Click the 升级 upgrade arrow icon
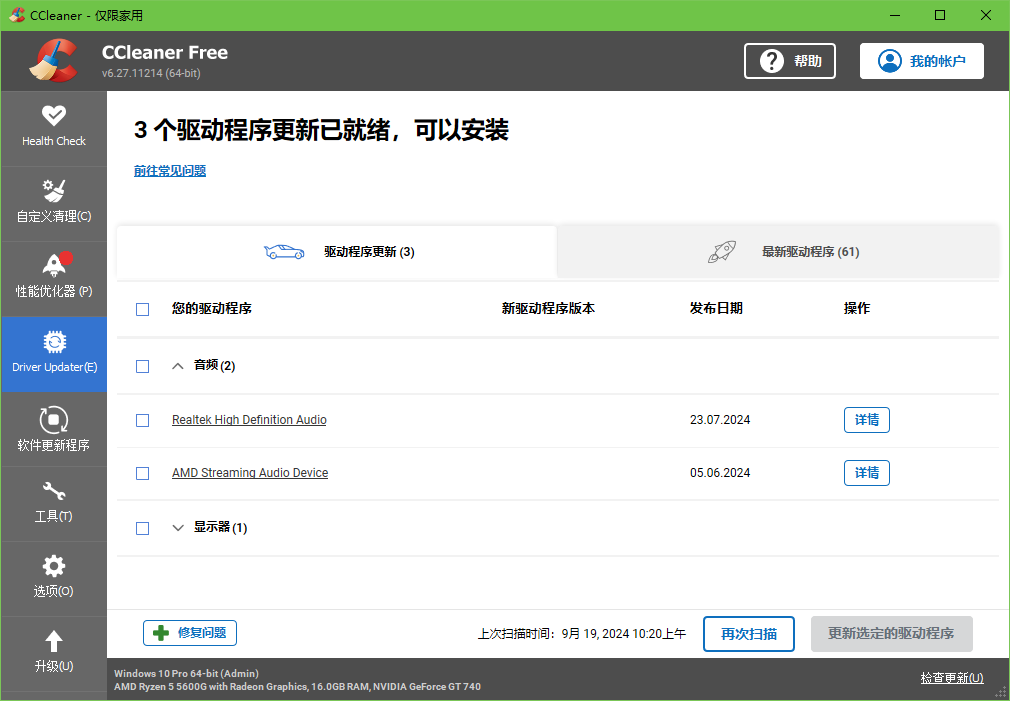1010x701 pixels. pos(54,653)
